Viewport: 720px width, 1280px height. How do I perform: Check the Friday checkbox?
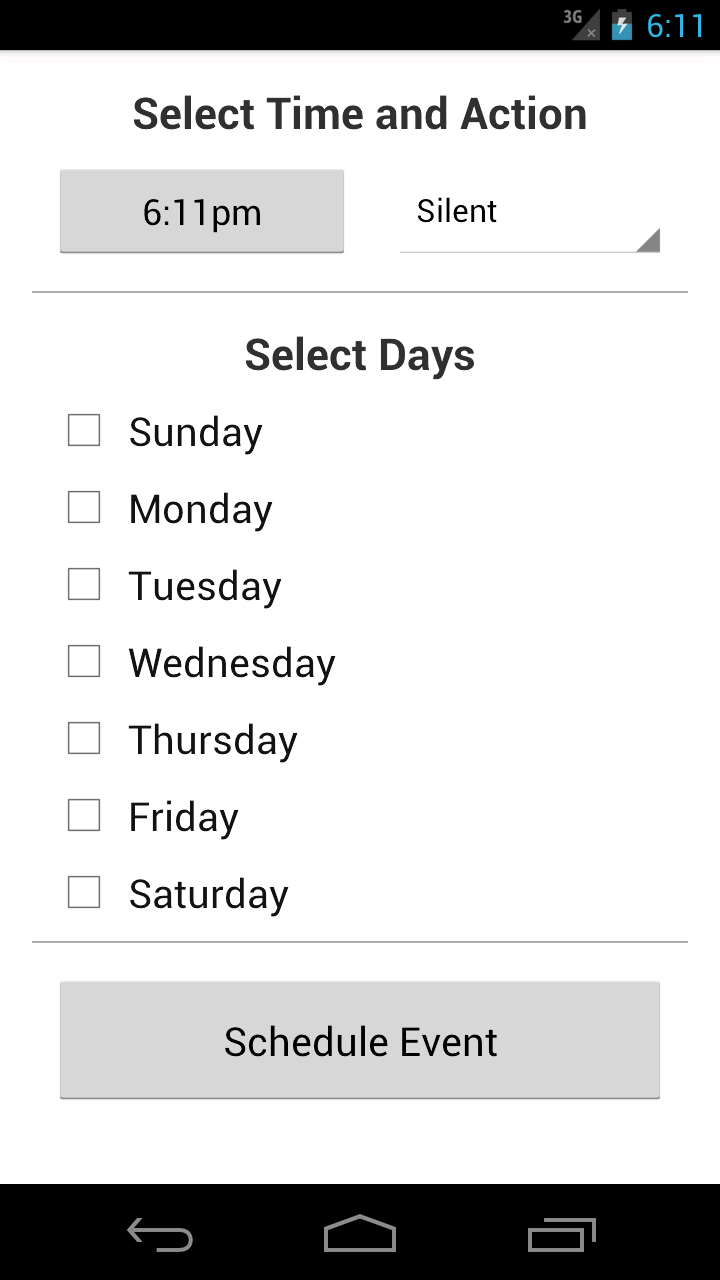click(x=84, y=816)
